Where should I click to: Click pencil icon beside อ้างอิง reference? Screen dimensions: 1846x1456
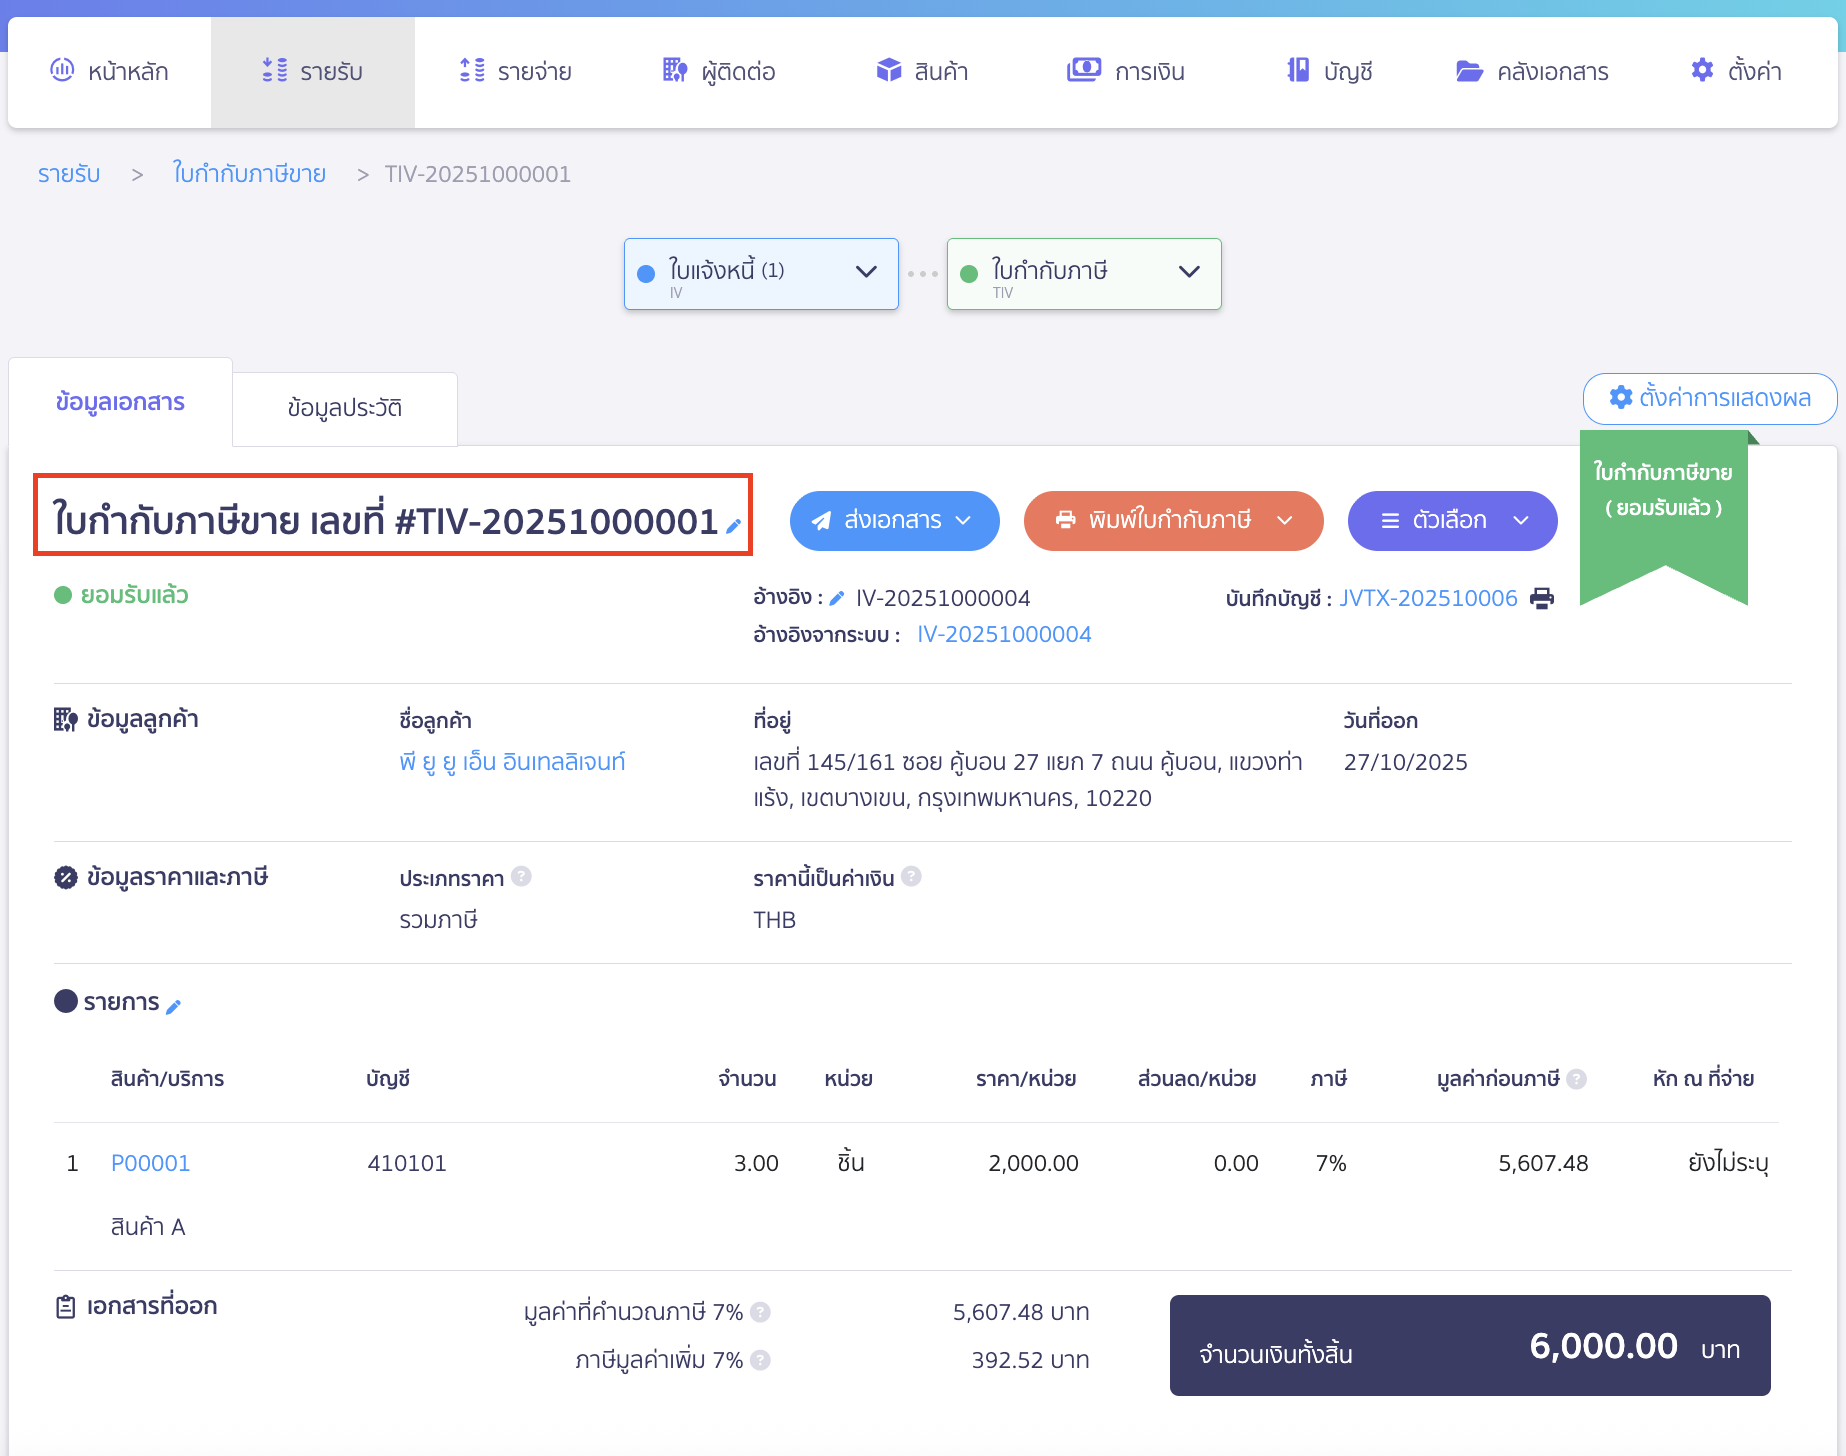pos(838,596)
